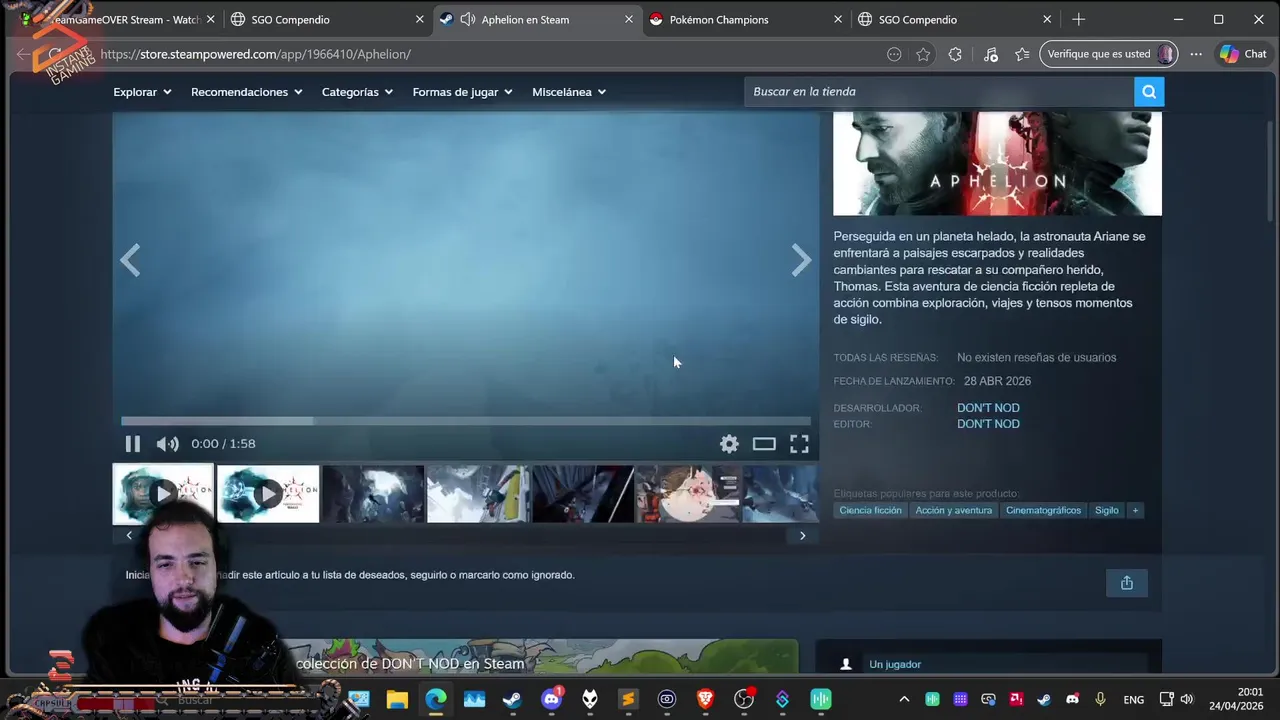Viewport: 1280px width, 720px height.
Task: Enter fullscreen for the trailer
Action: tap(799, 444)
